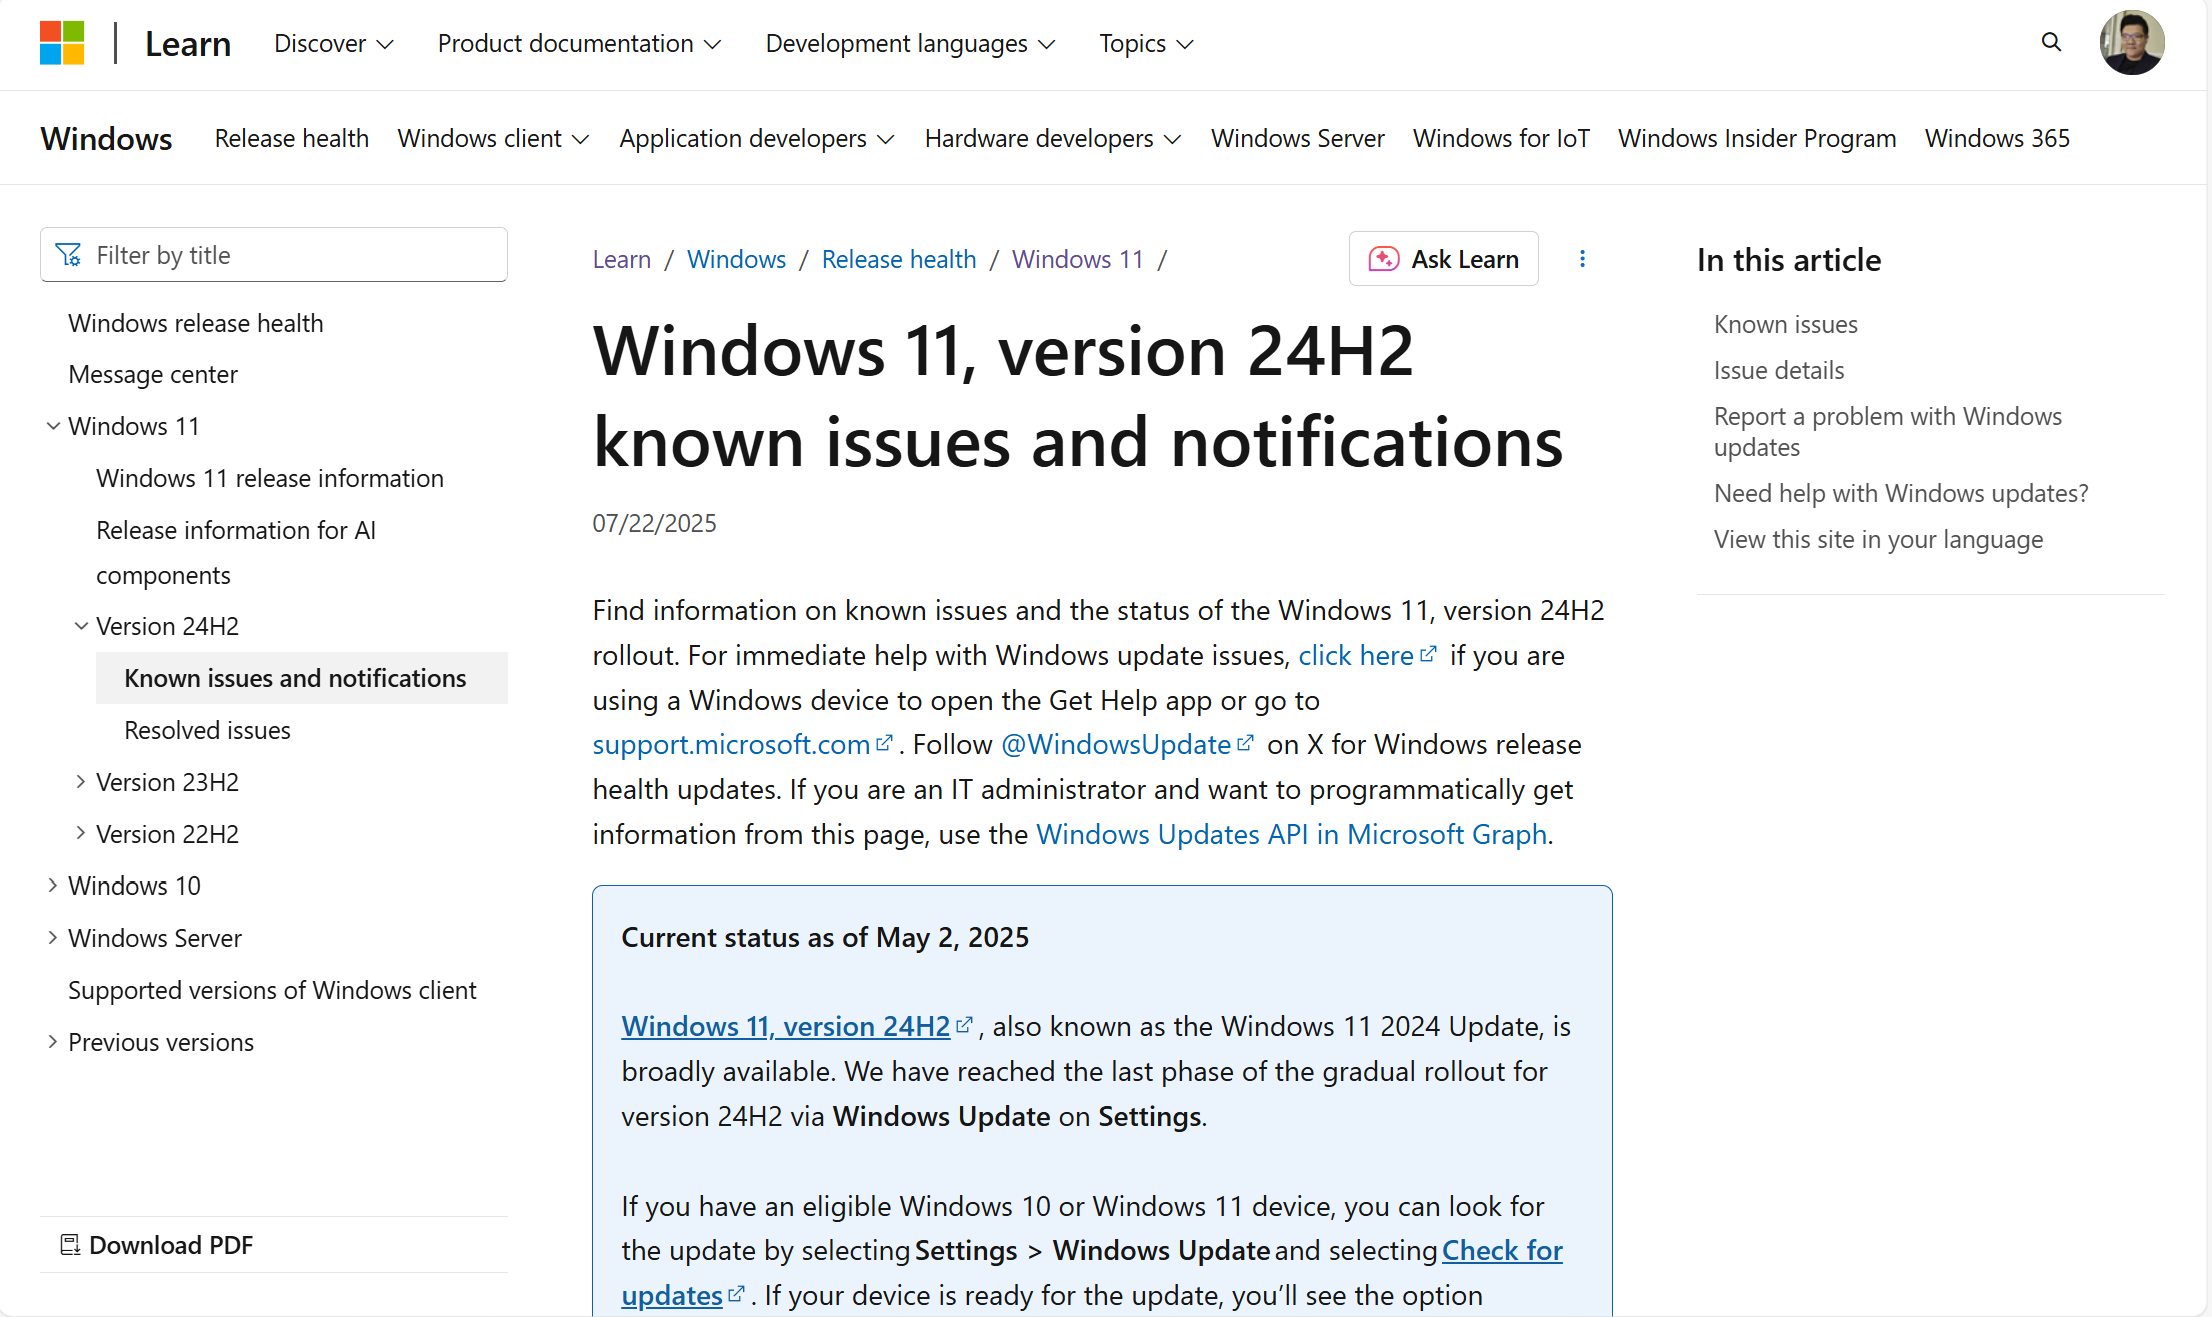The image size is (2212, 1317).
Task: Open the 'click here' help link
Action: 1367,655
